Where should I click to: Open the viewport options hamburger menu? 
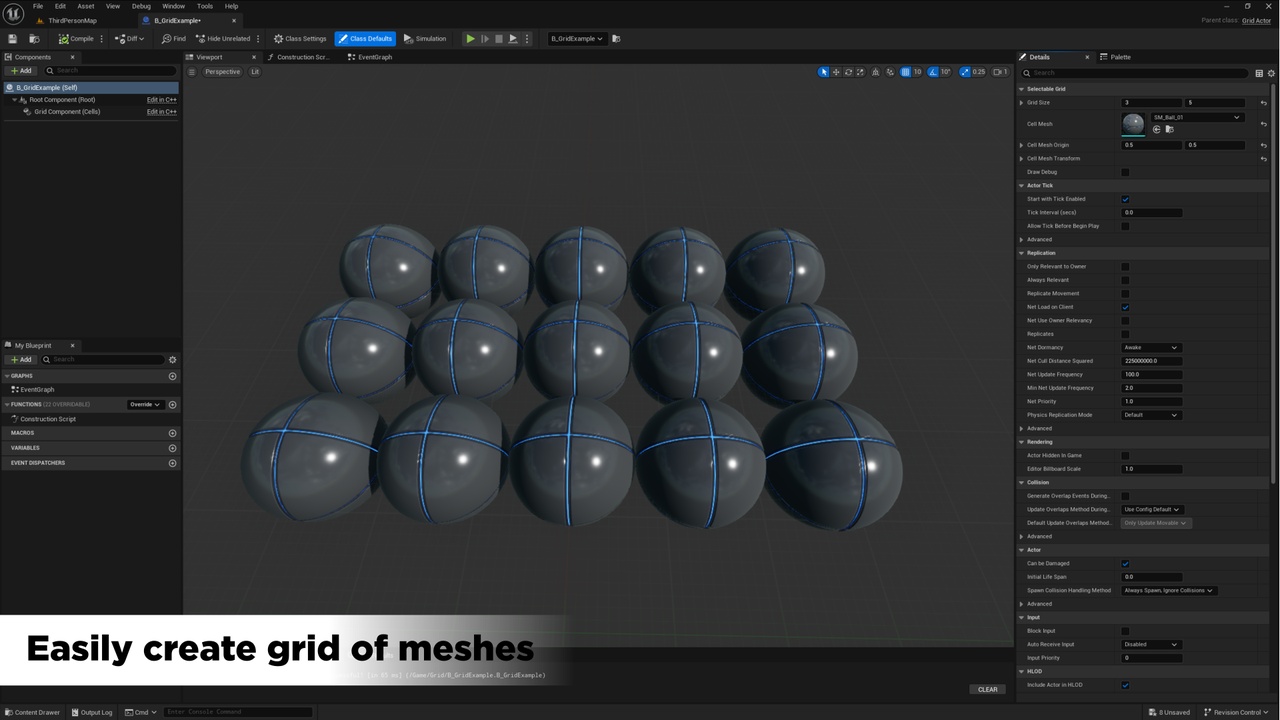[192, 72]
